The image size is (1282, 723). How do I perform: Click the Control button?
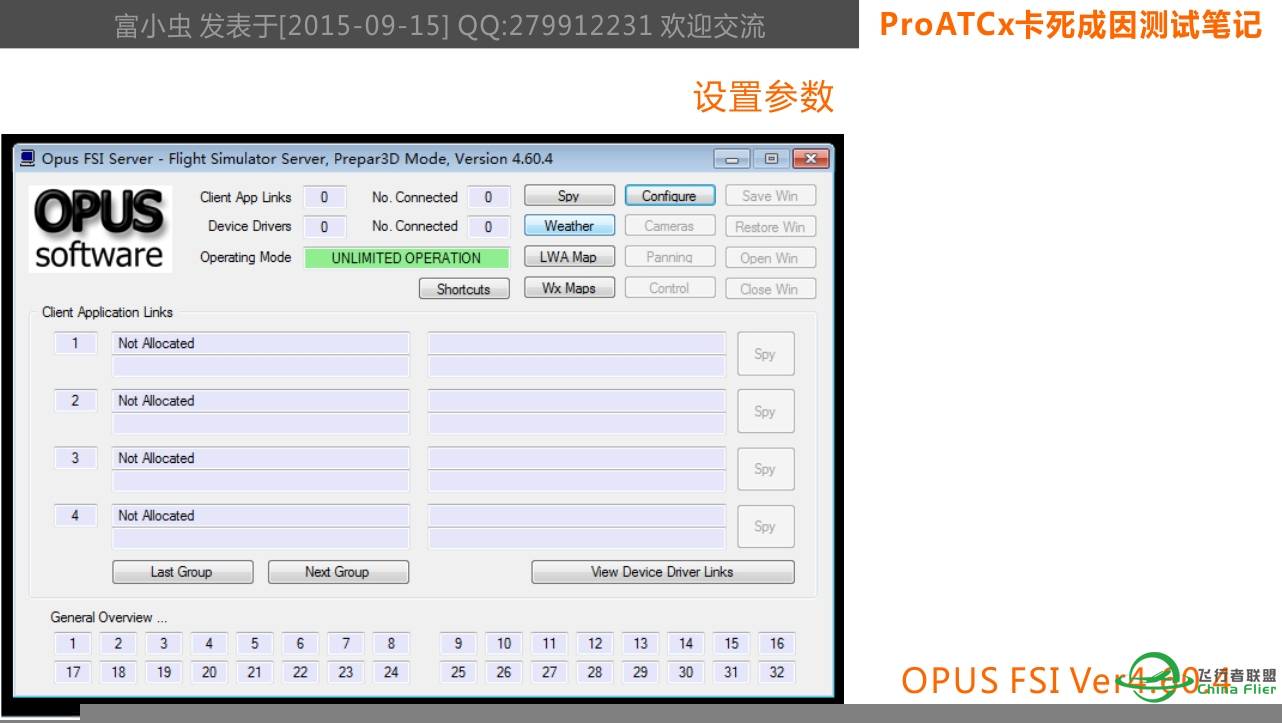point(670,288)
